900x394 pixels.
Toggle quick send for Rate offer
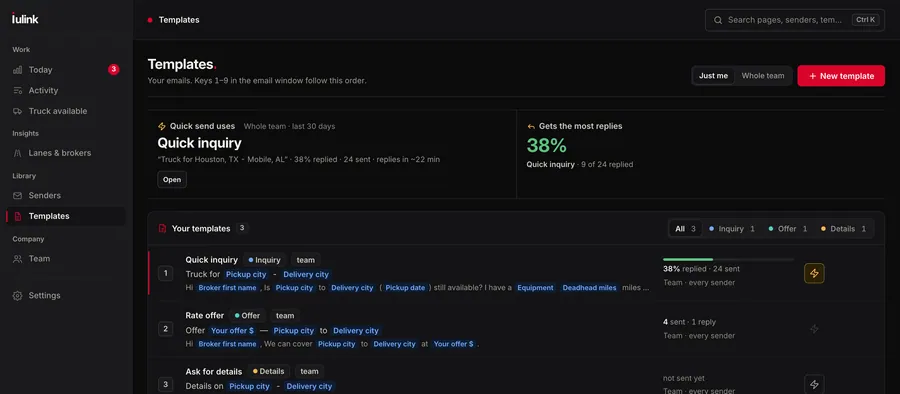click(x=814, y=329)
